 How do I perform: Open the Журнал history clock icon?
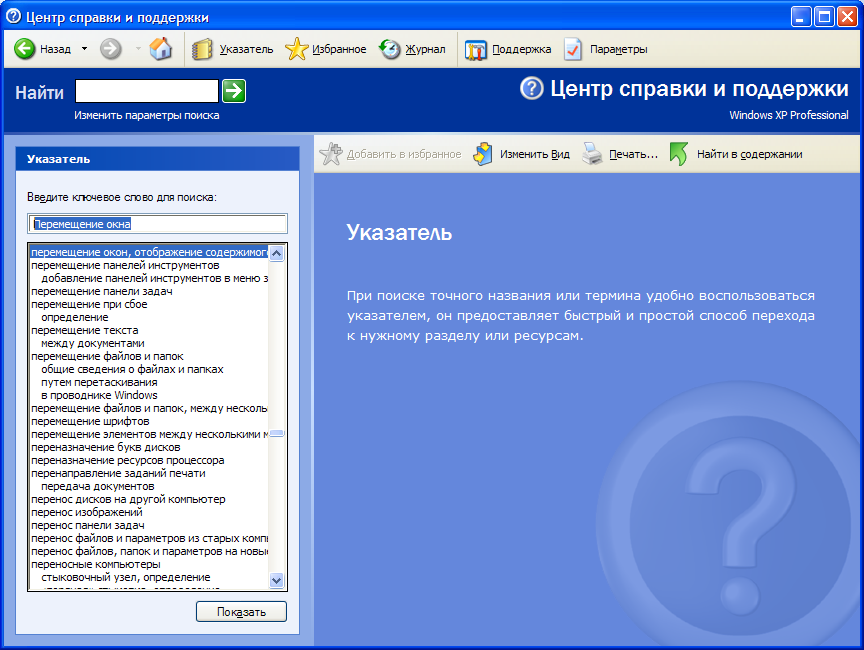point(390,49)
